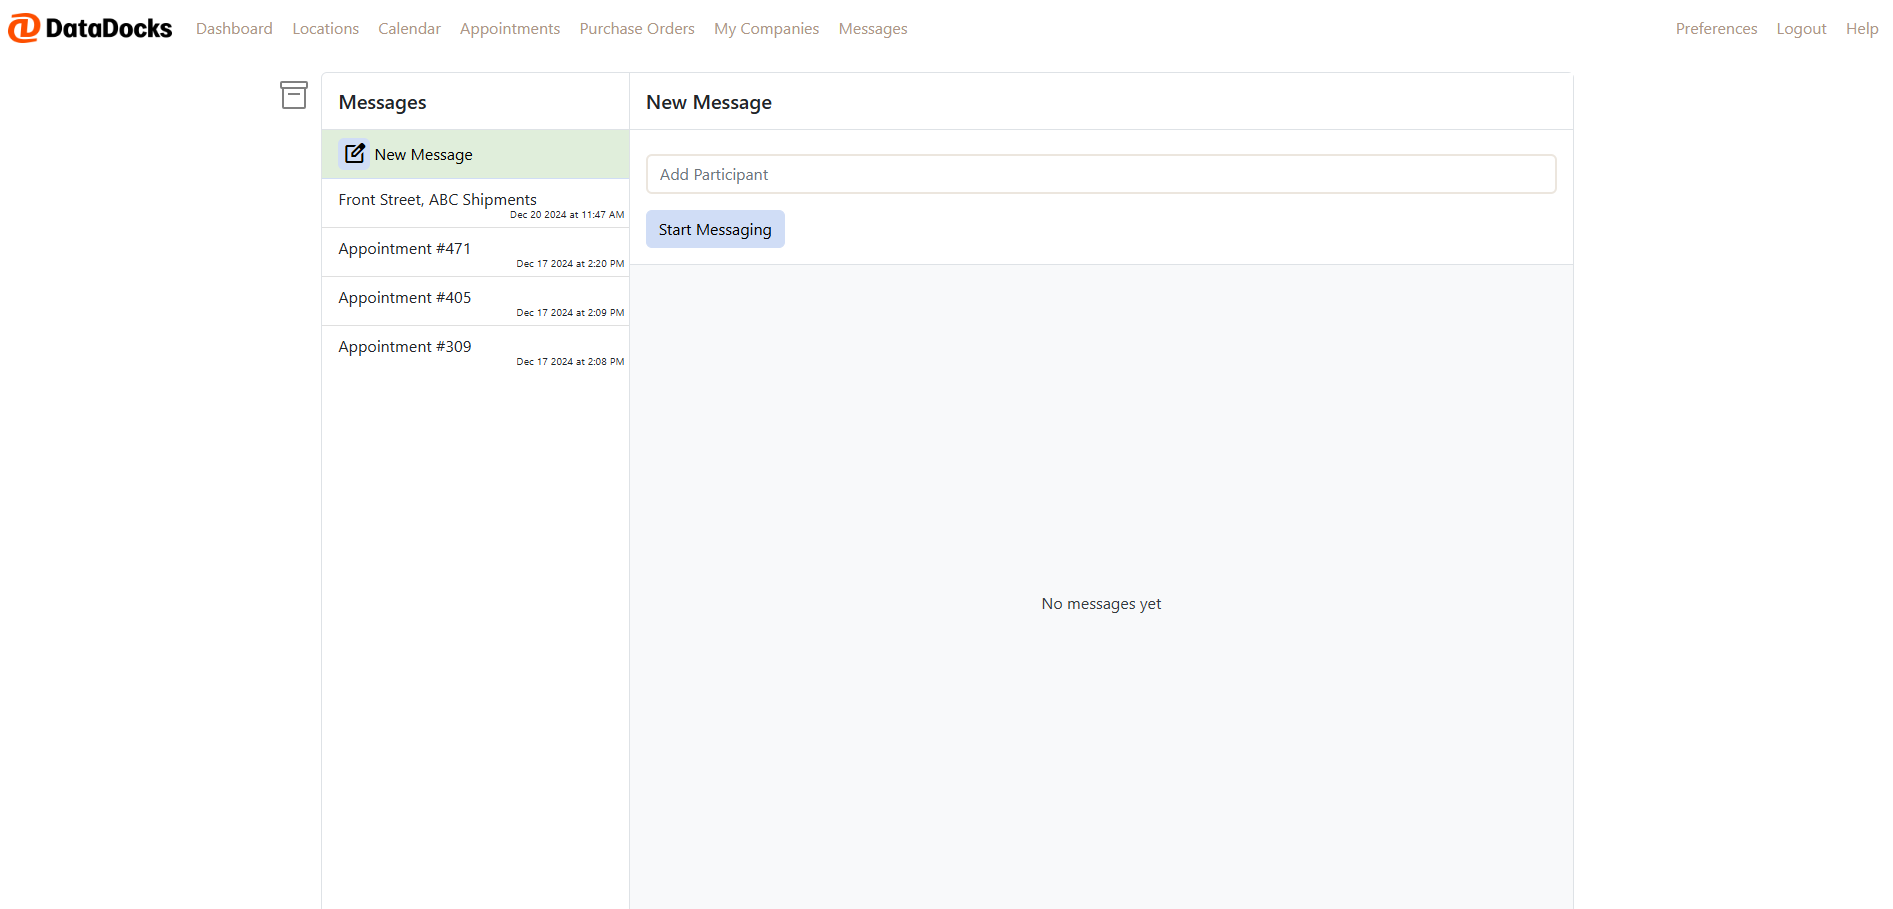Open the Purchase Orders page
The height and width of the screenshot is (909, 1893).
click(637, 29)
